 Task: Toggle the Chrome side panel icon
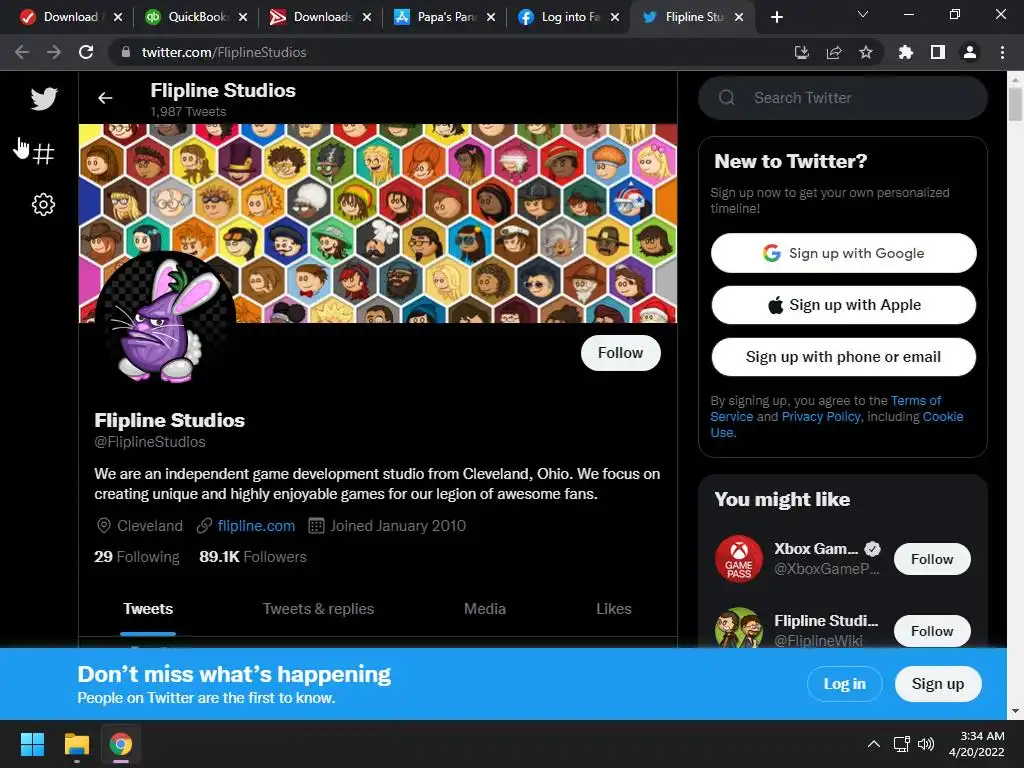tap(938, 52)
